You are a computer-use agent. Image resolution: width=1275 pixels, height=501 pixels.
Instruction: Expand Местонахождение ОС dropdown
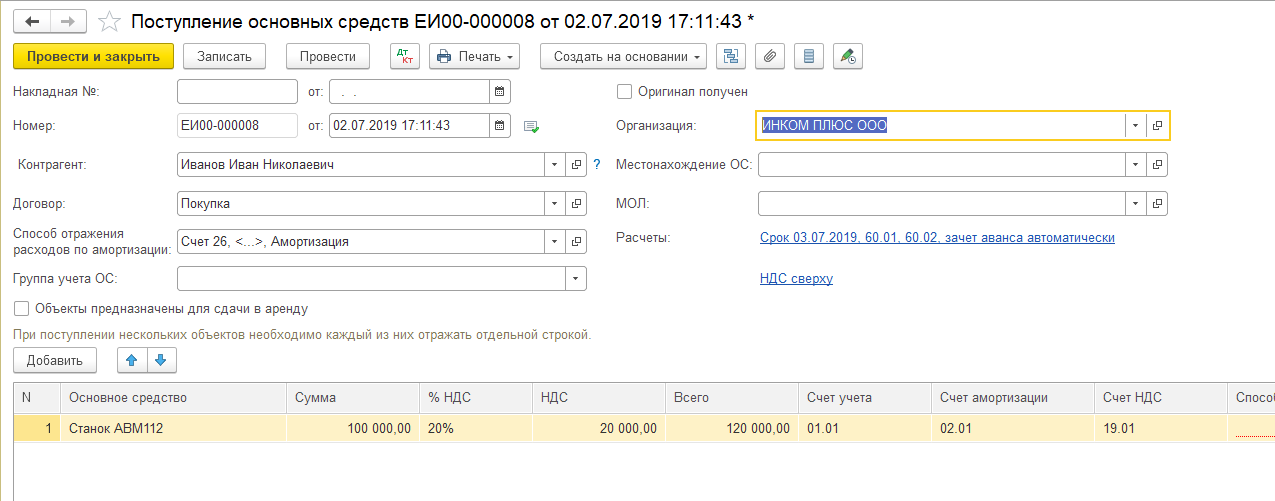point(1134,164)
